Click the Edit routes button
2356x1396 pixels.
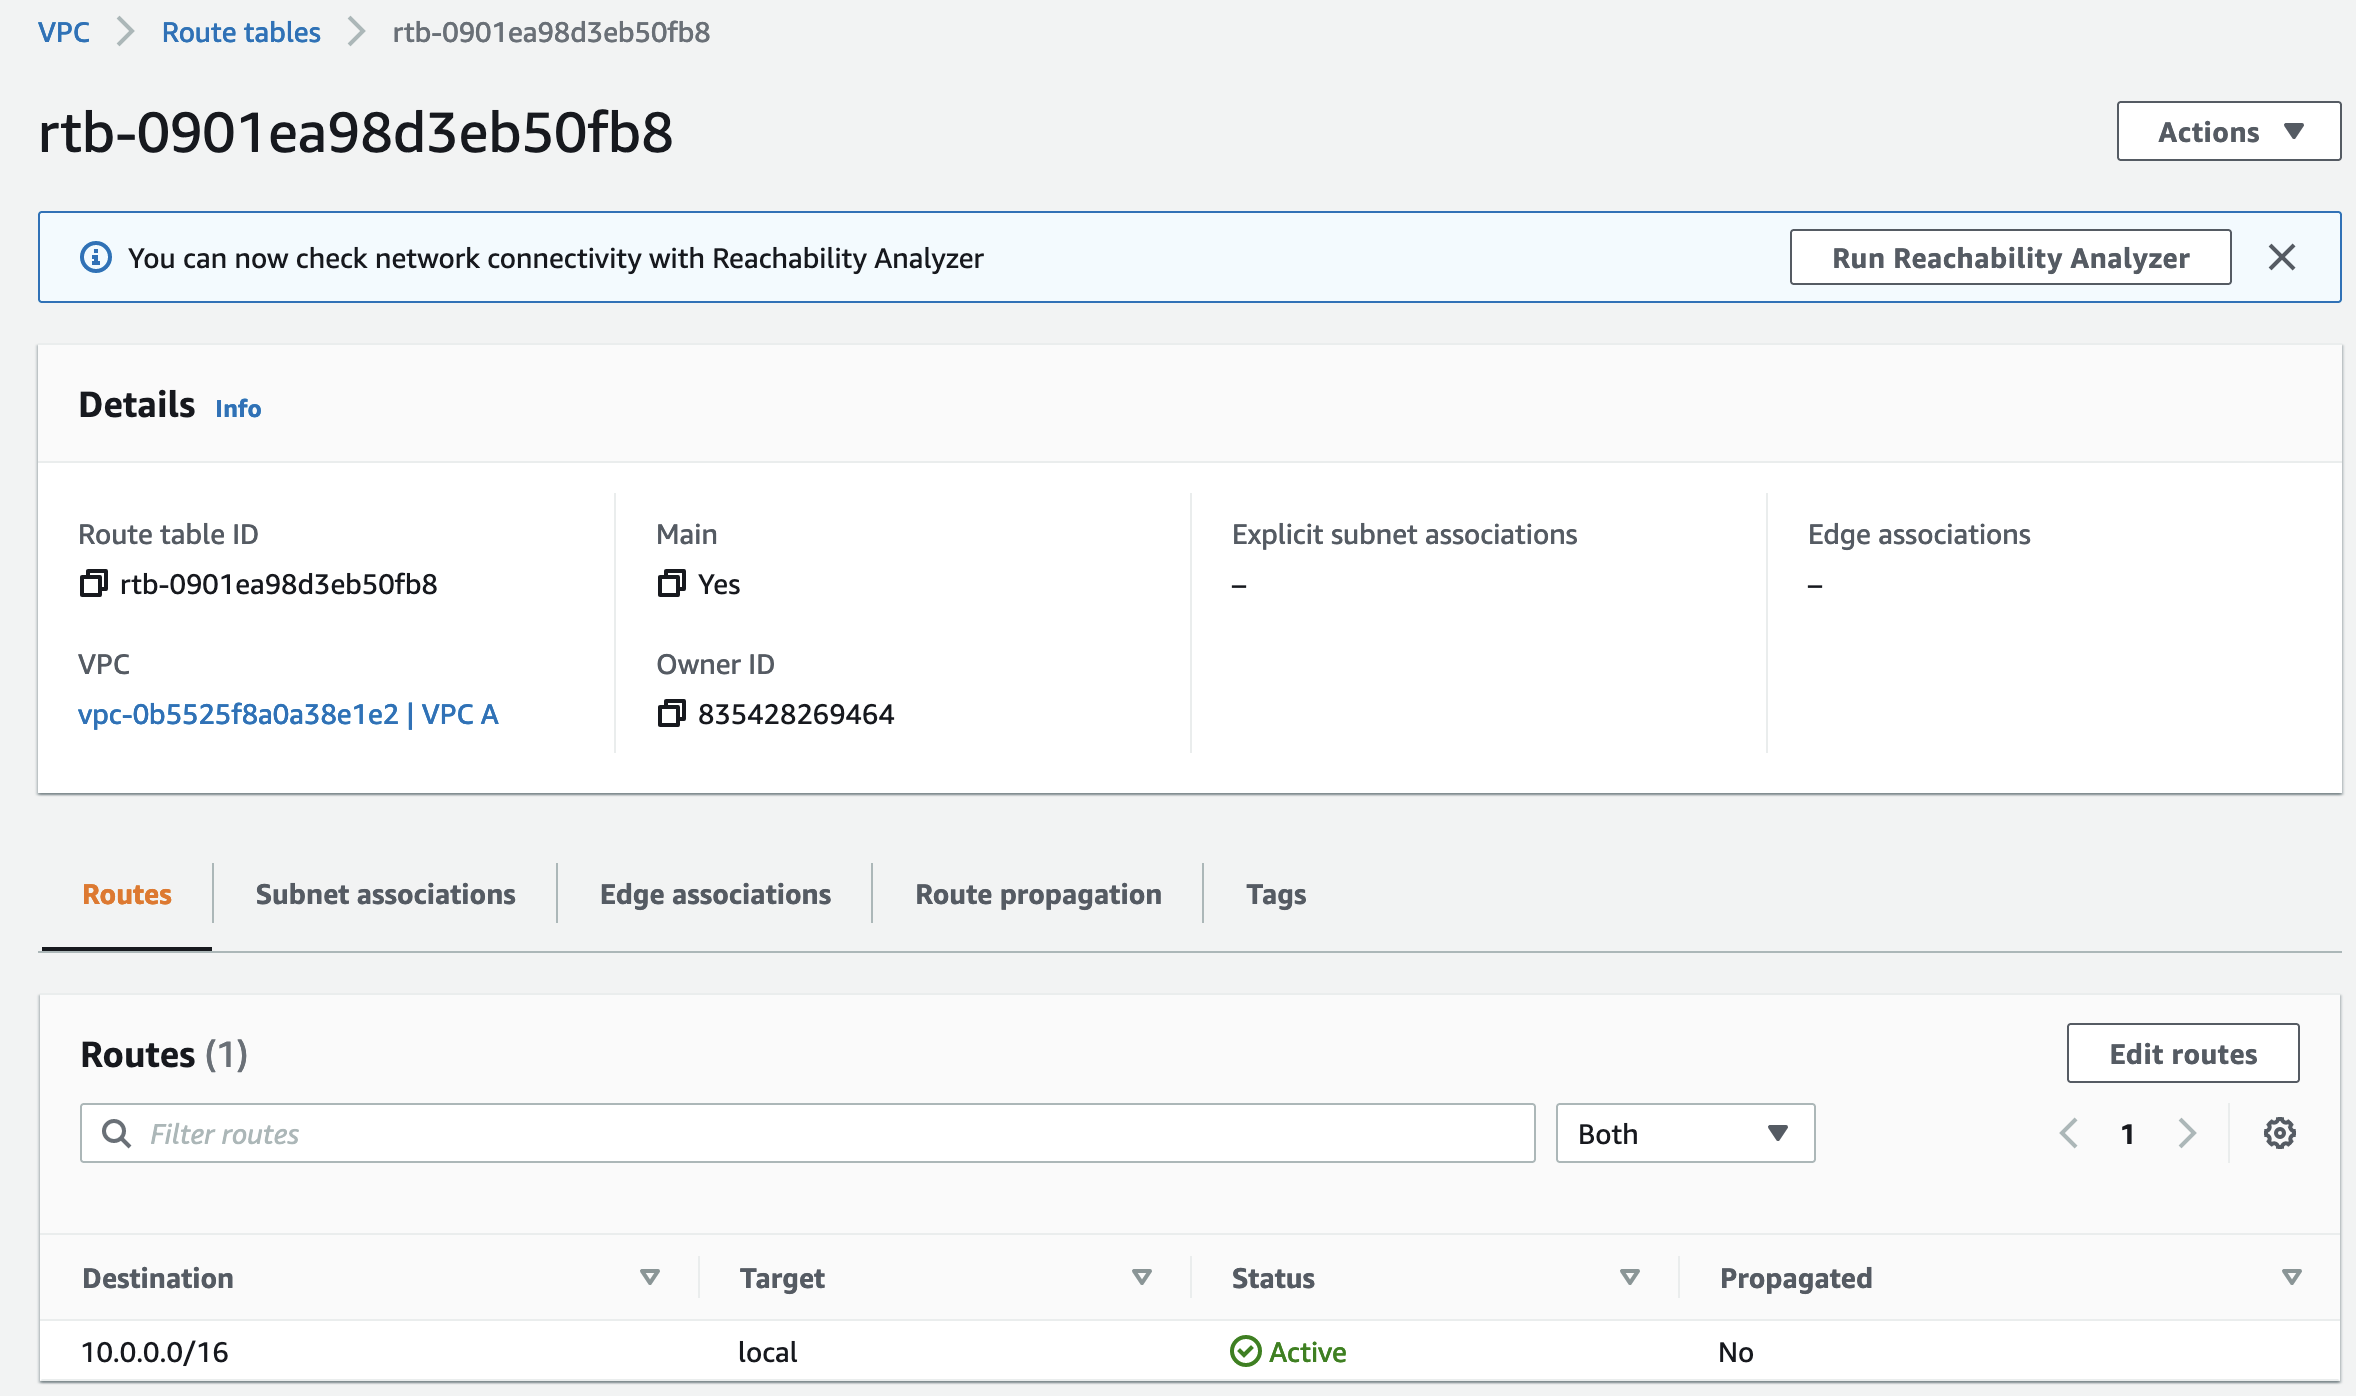2182,1054
